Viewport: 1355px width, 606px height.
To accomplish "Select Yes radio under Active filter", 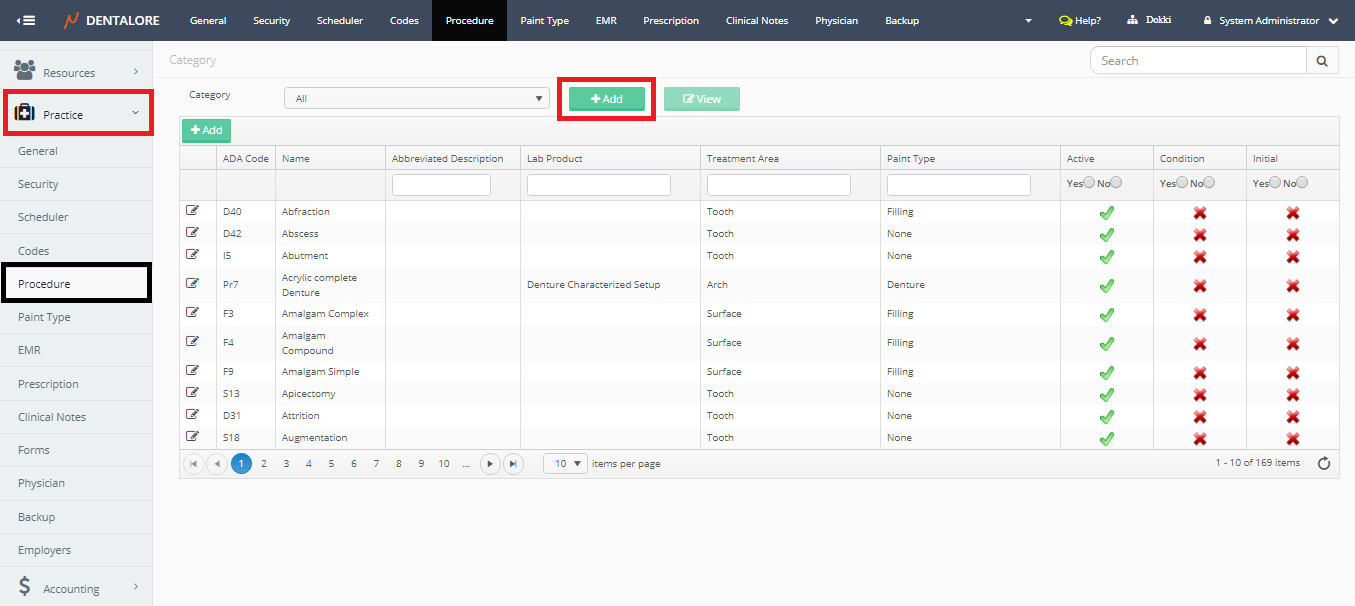I will [x=1090, y=182].
